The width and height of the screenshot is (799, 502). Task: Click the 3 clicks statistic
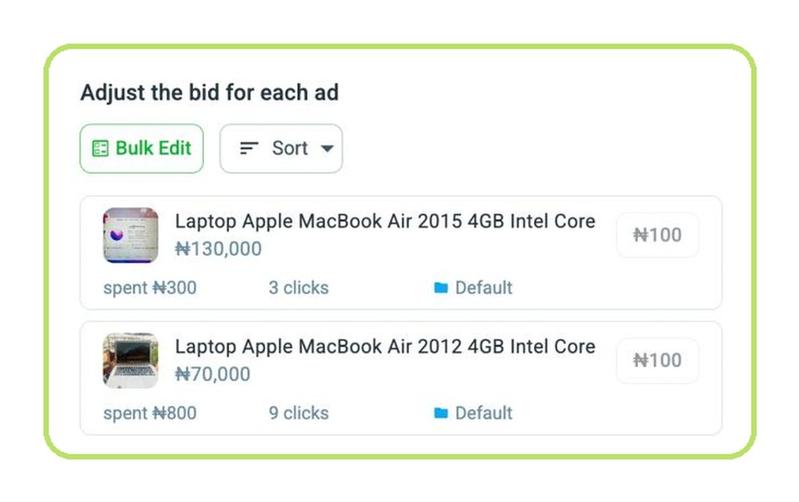click(299, 288)
